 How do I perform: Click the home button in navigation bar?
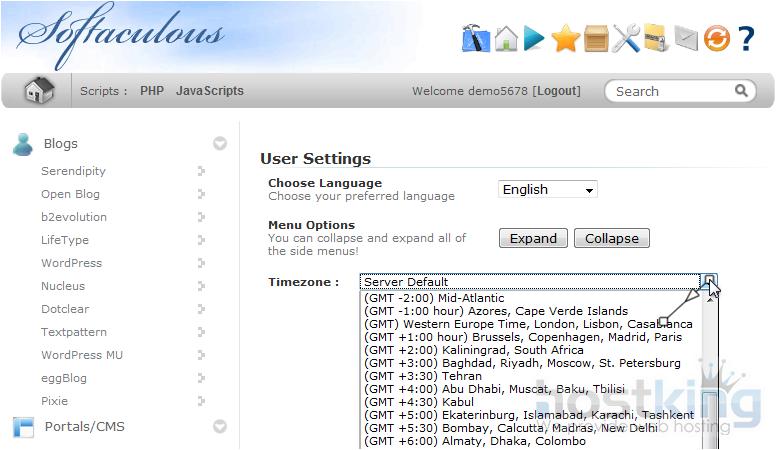(39, 90)
